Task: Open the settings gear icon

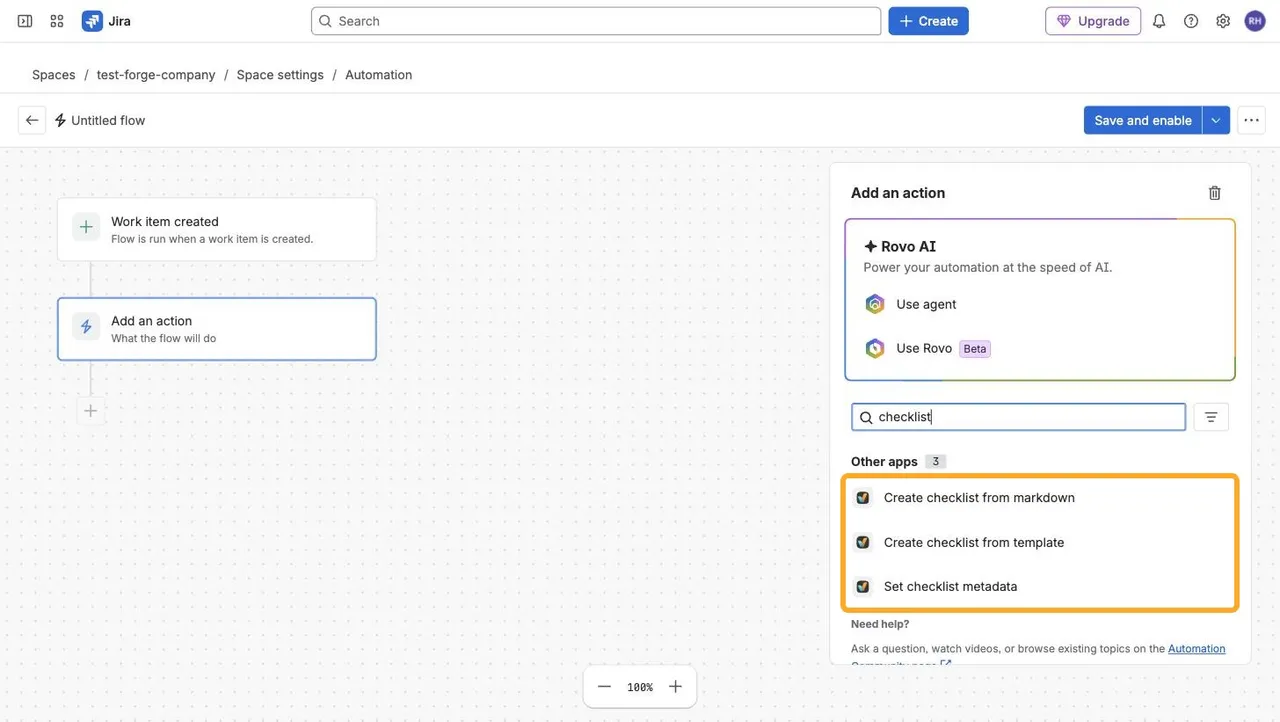Action: point(1223,21)
